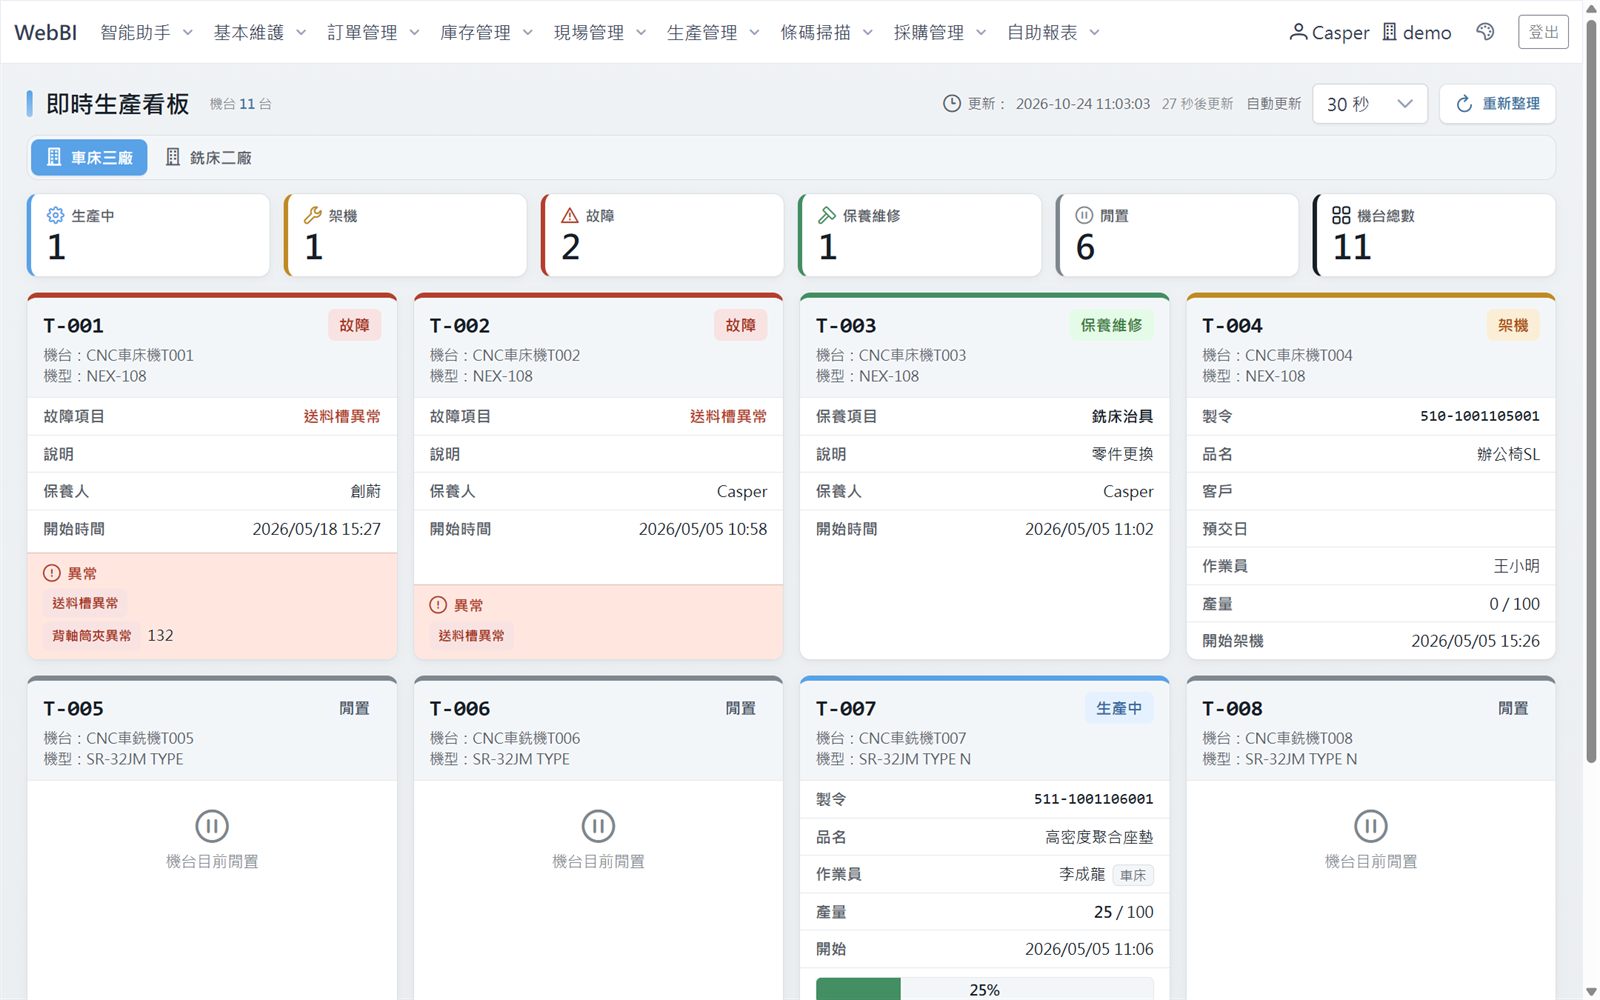Click the theme palette icon beside 登出
This screenshot has height=1000, width=1600.
click(1485, 32)
